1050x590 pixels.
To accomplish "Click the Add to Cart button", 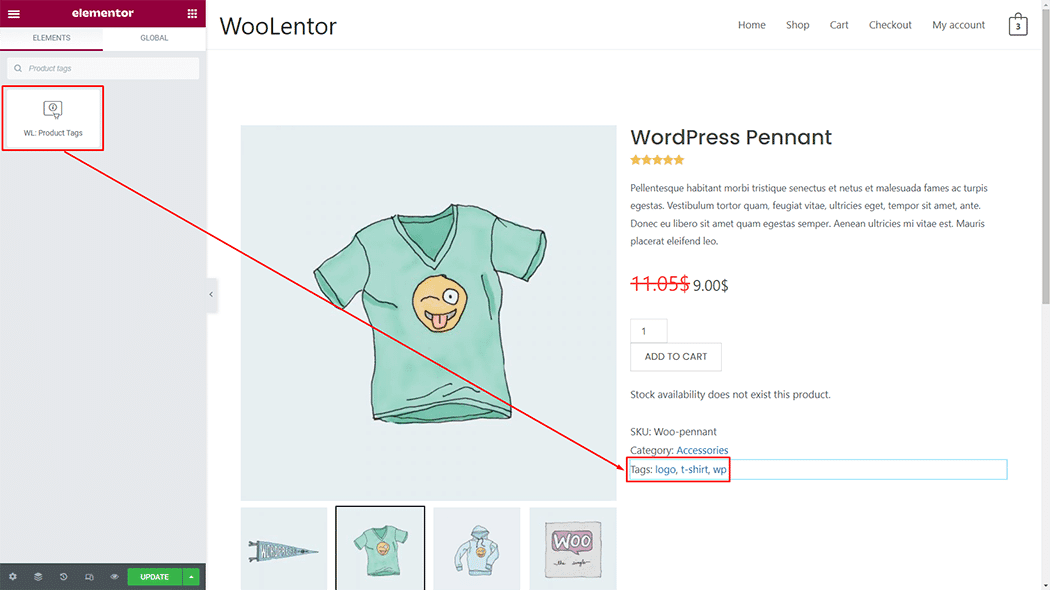I will 675,357.
